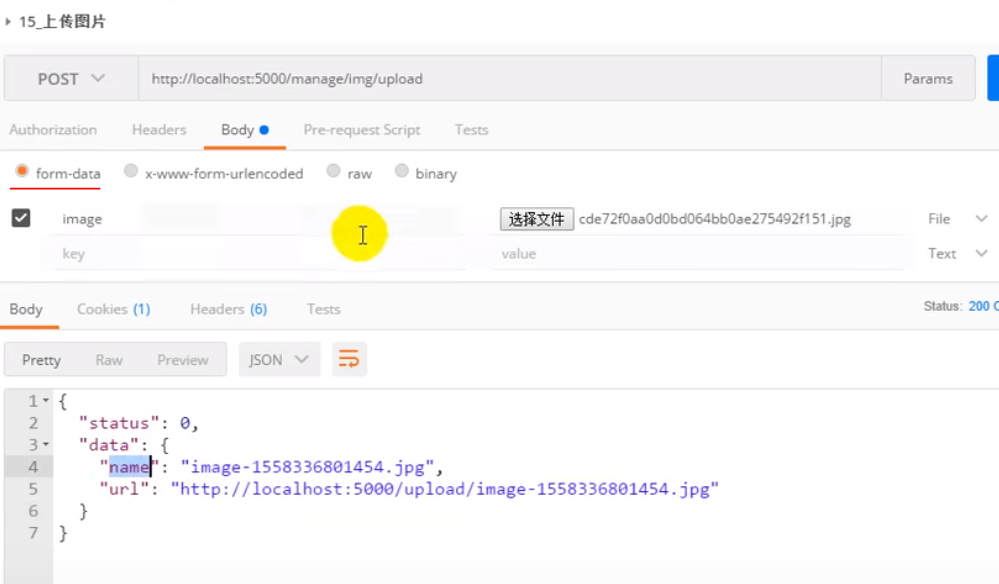Select the binary radio button
Image resolution: width=999 pixels, height=584 pixels.
tap(401, 171)
